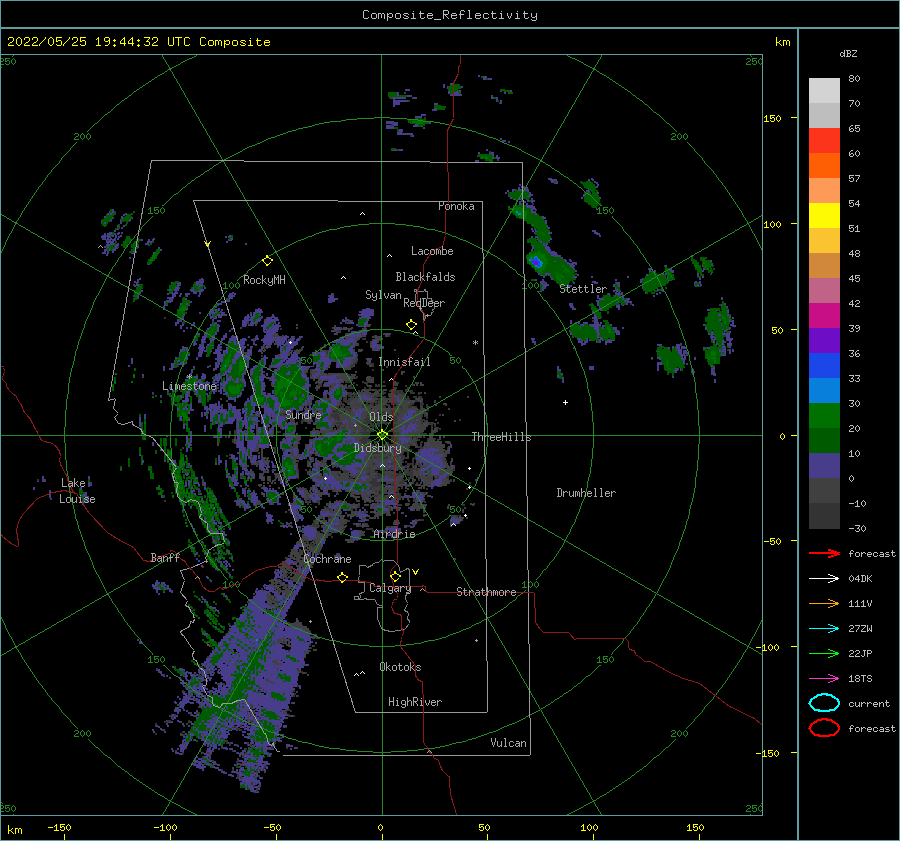Click the Lacombe label
The width and height of the screenshot is (900, 841).
coord(432,251)
